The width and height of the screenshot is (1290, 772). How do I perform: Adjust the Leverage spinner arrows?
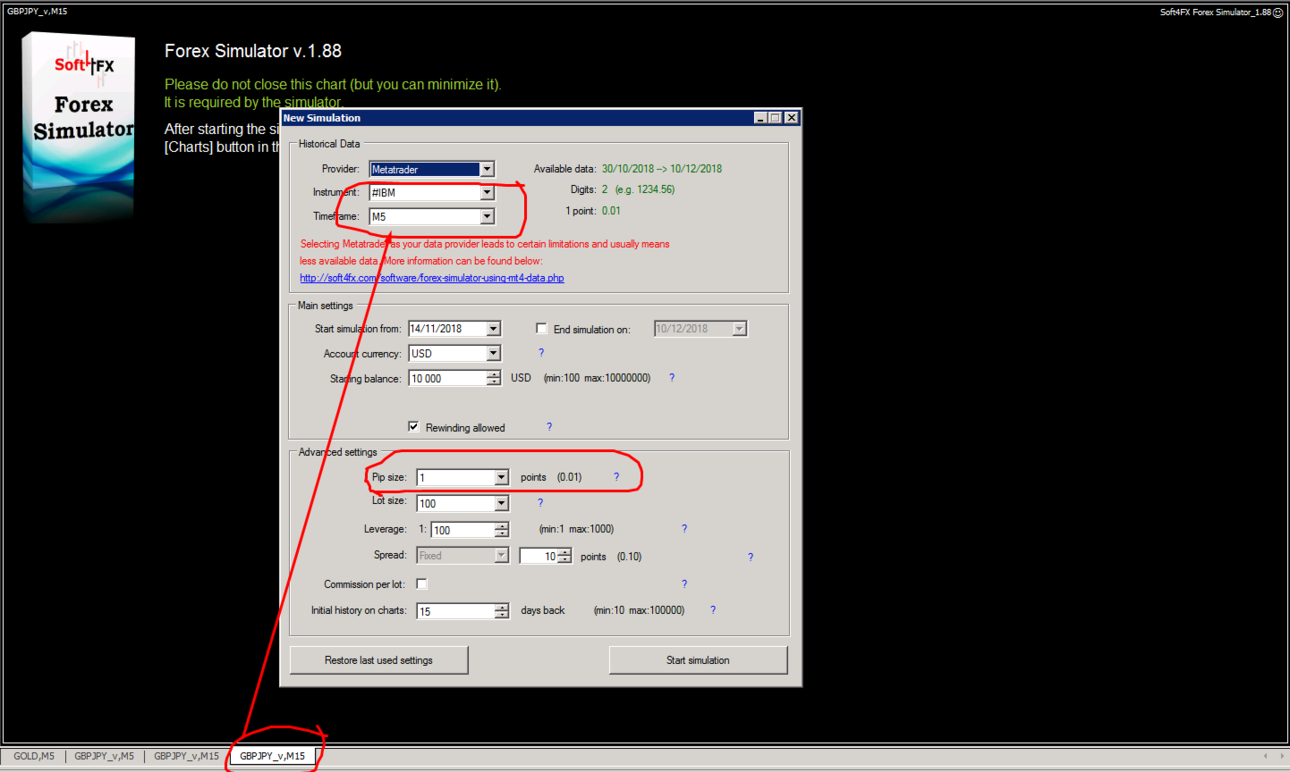(502, 530)
